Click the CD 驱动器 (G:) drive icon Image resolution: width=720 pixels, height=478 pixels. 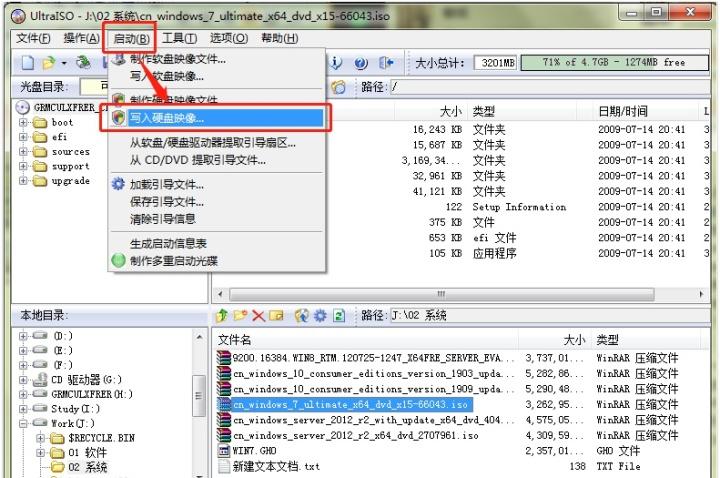(x=40, y=379)
